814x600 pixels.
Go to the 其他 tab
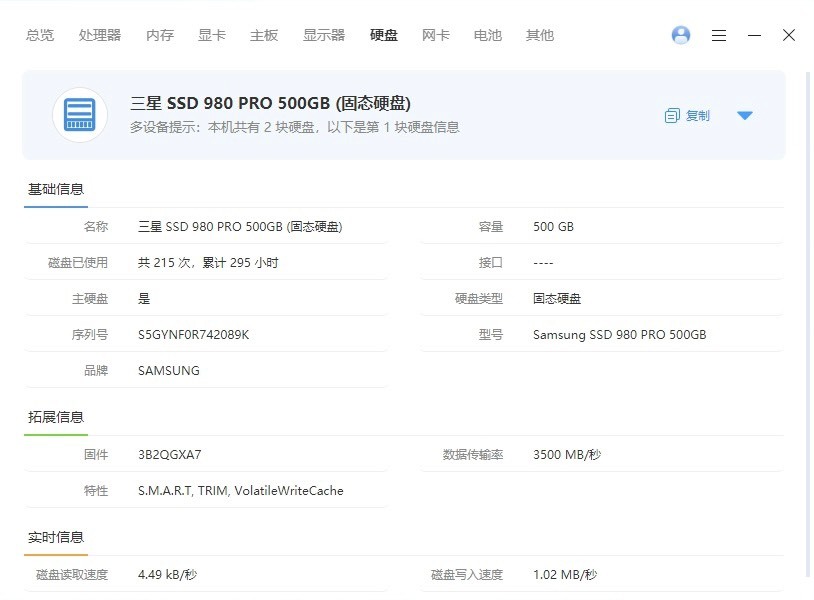pos(540,35)
